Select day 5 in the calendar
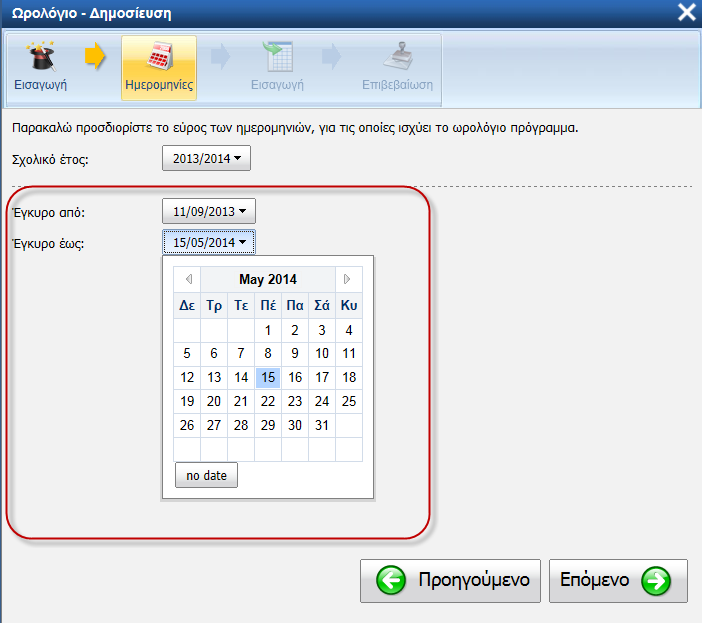Image resolution: width=702 pixels, height=623 pixels. (187, 353)
